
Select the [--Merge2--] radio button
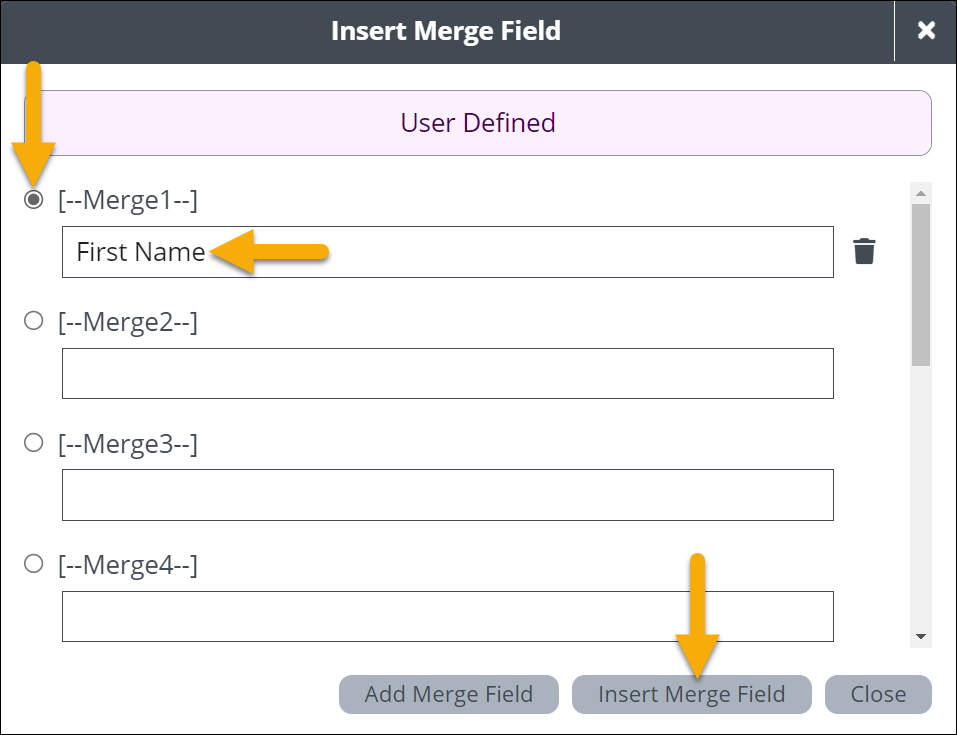point(34,321)
